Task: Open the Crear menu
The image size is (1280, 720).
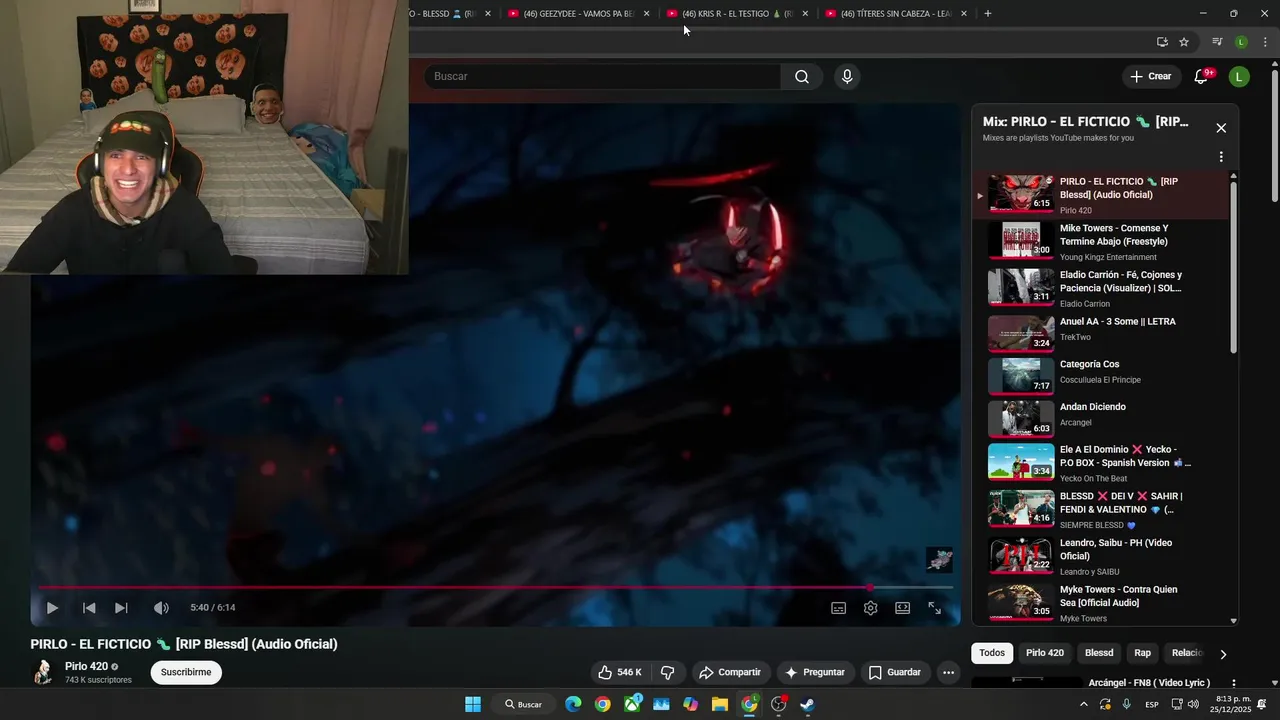Action: point(1150,76)
